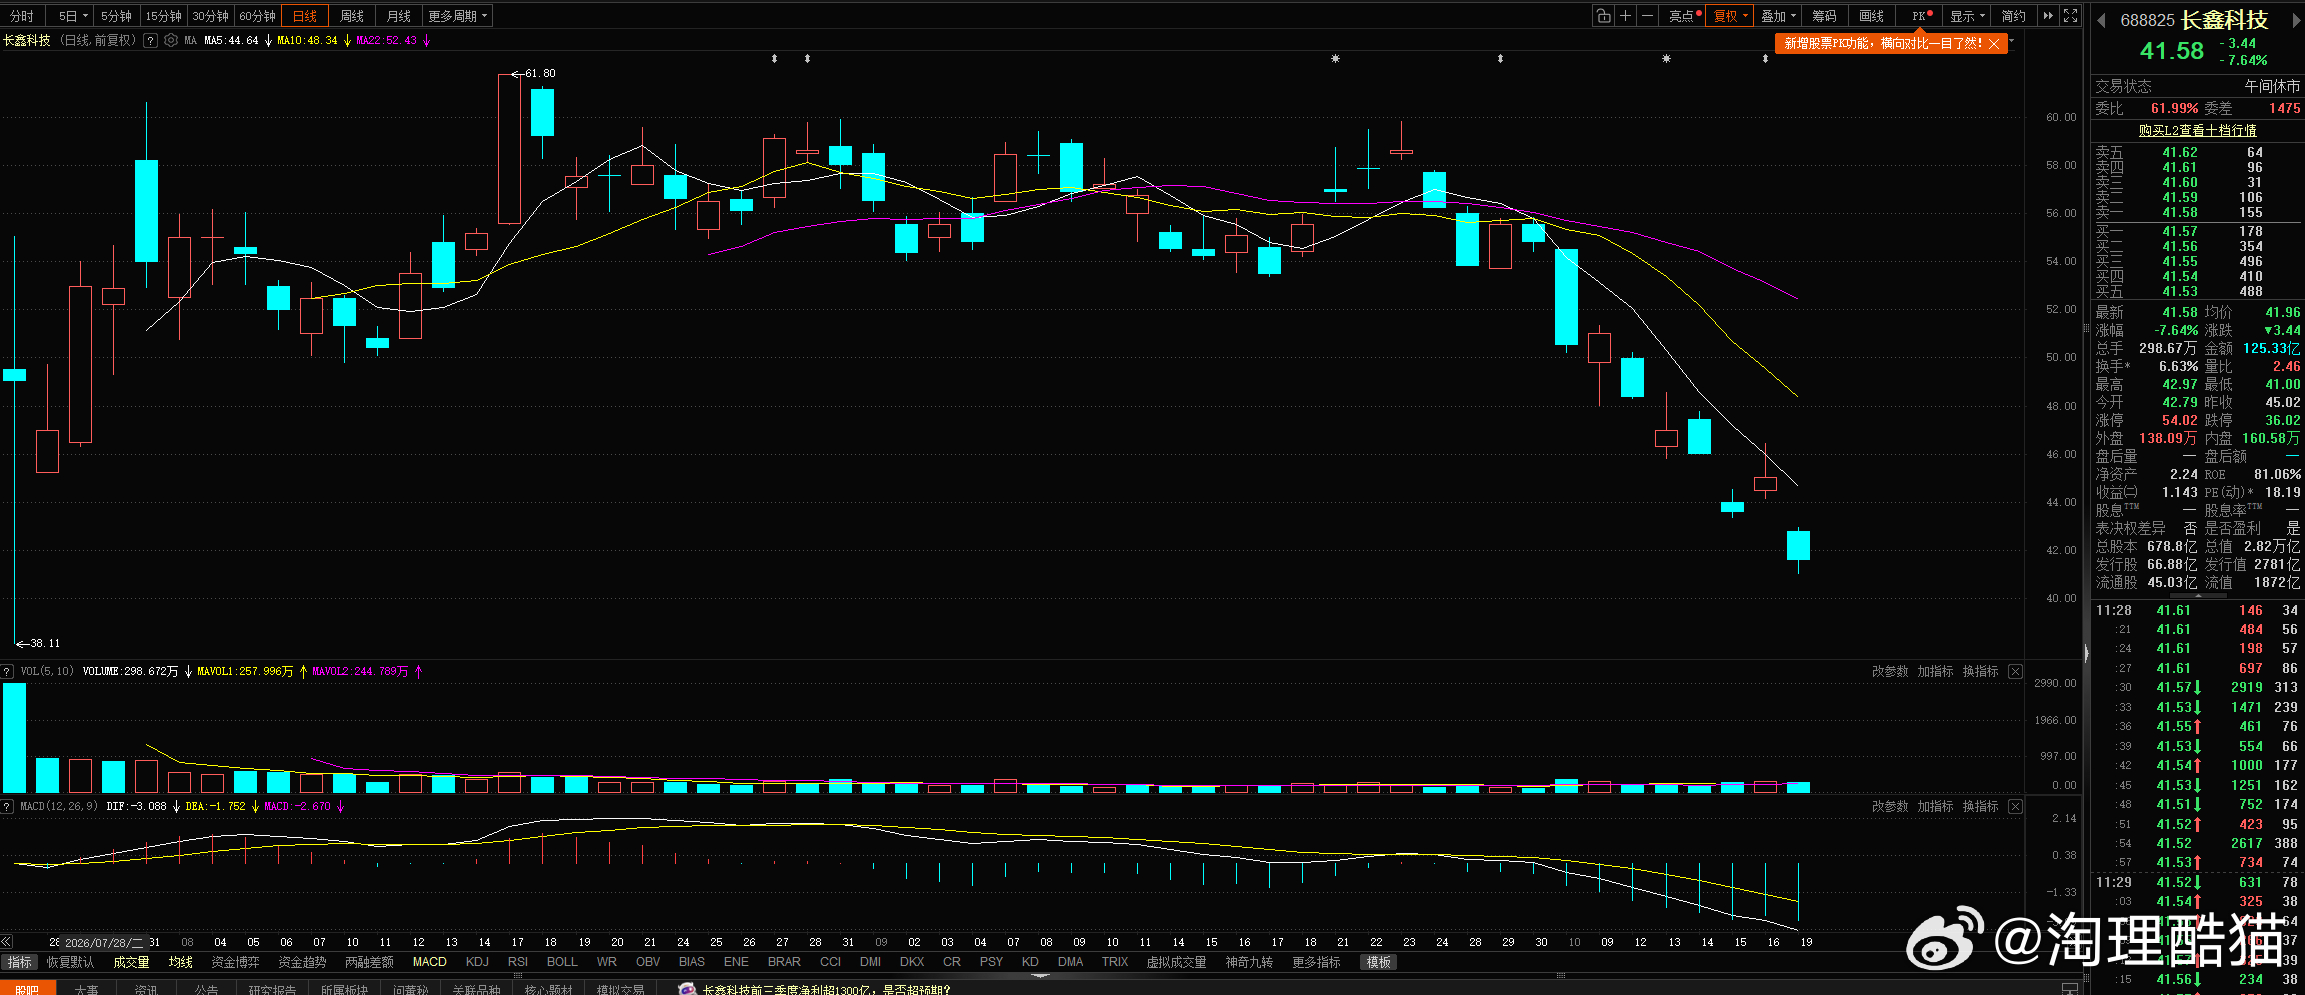Click the lock icon in chart toolbar
2305x995 pixels.
pyautogui.click(x=1603, y=16)
